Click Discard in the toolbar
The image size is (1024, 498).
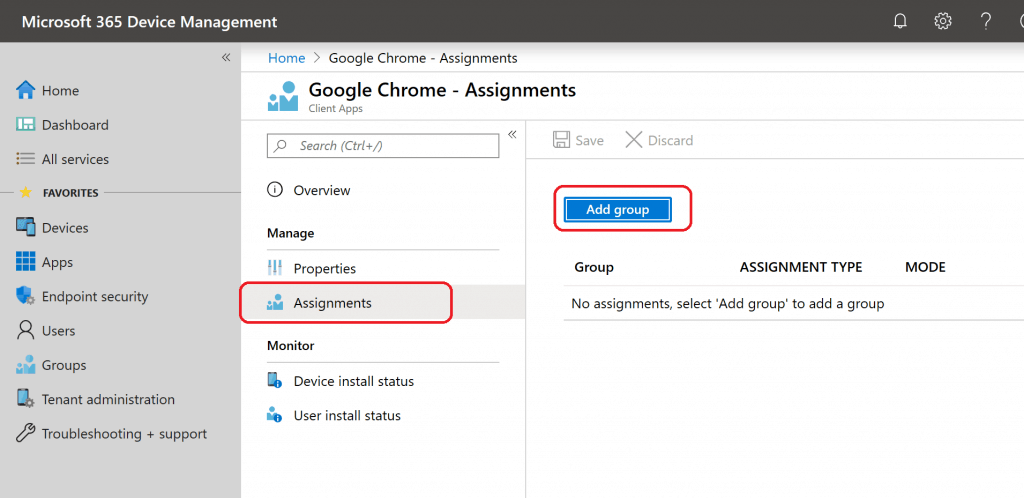659,140
